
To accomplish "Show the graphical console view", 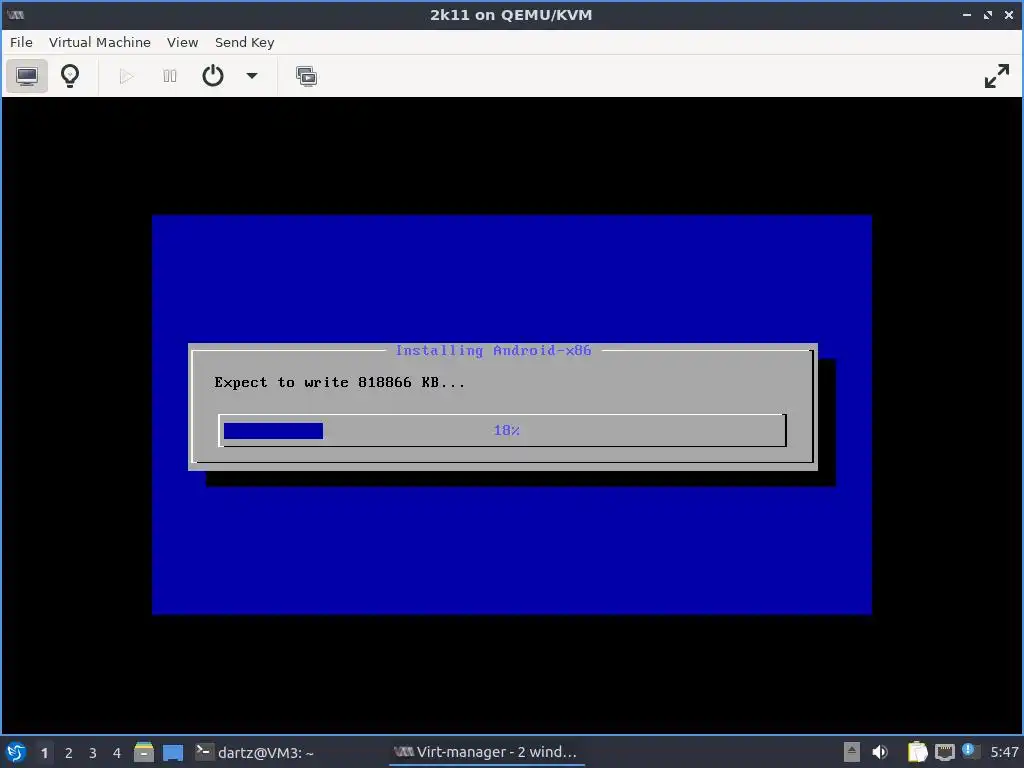I will [x=27, y=76].
